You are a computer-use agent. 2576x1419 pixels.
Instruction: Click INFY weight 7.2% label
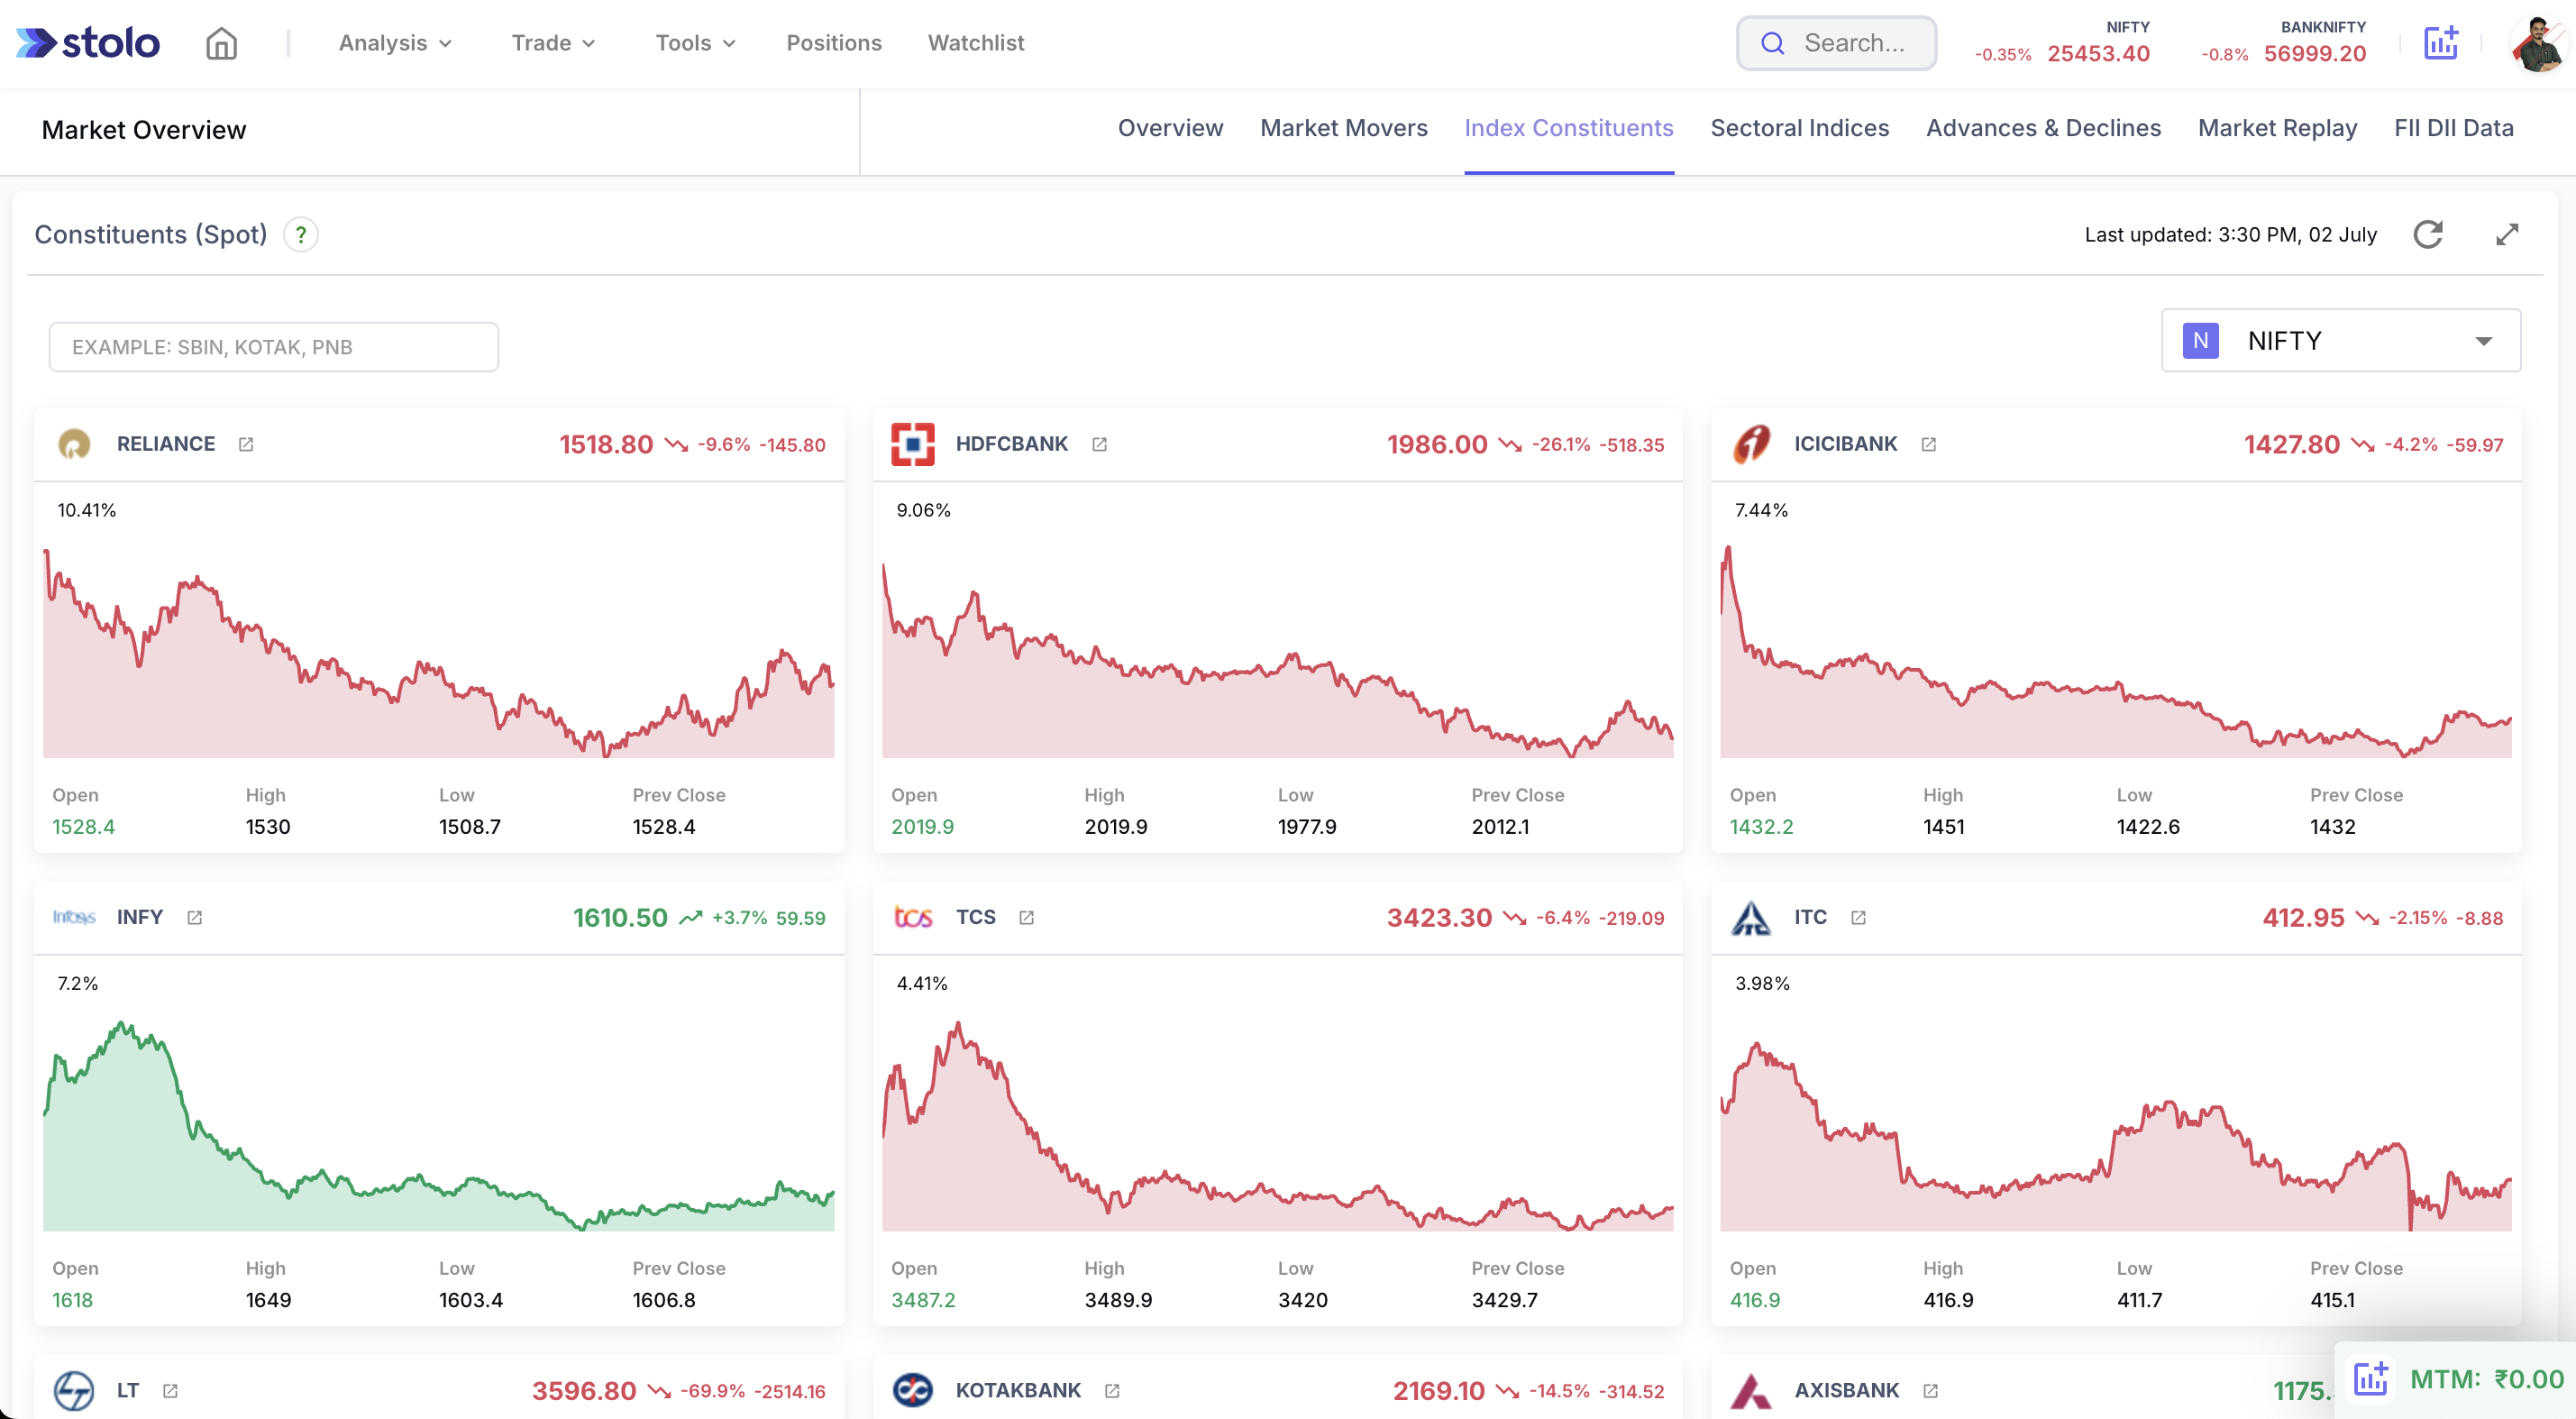click(x=77, y=983)
